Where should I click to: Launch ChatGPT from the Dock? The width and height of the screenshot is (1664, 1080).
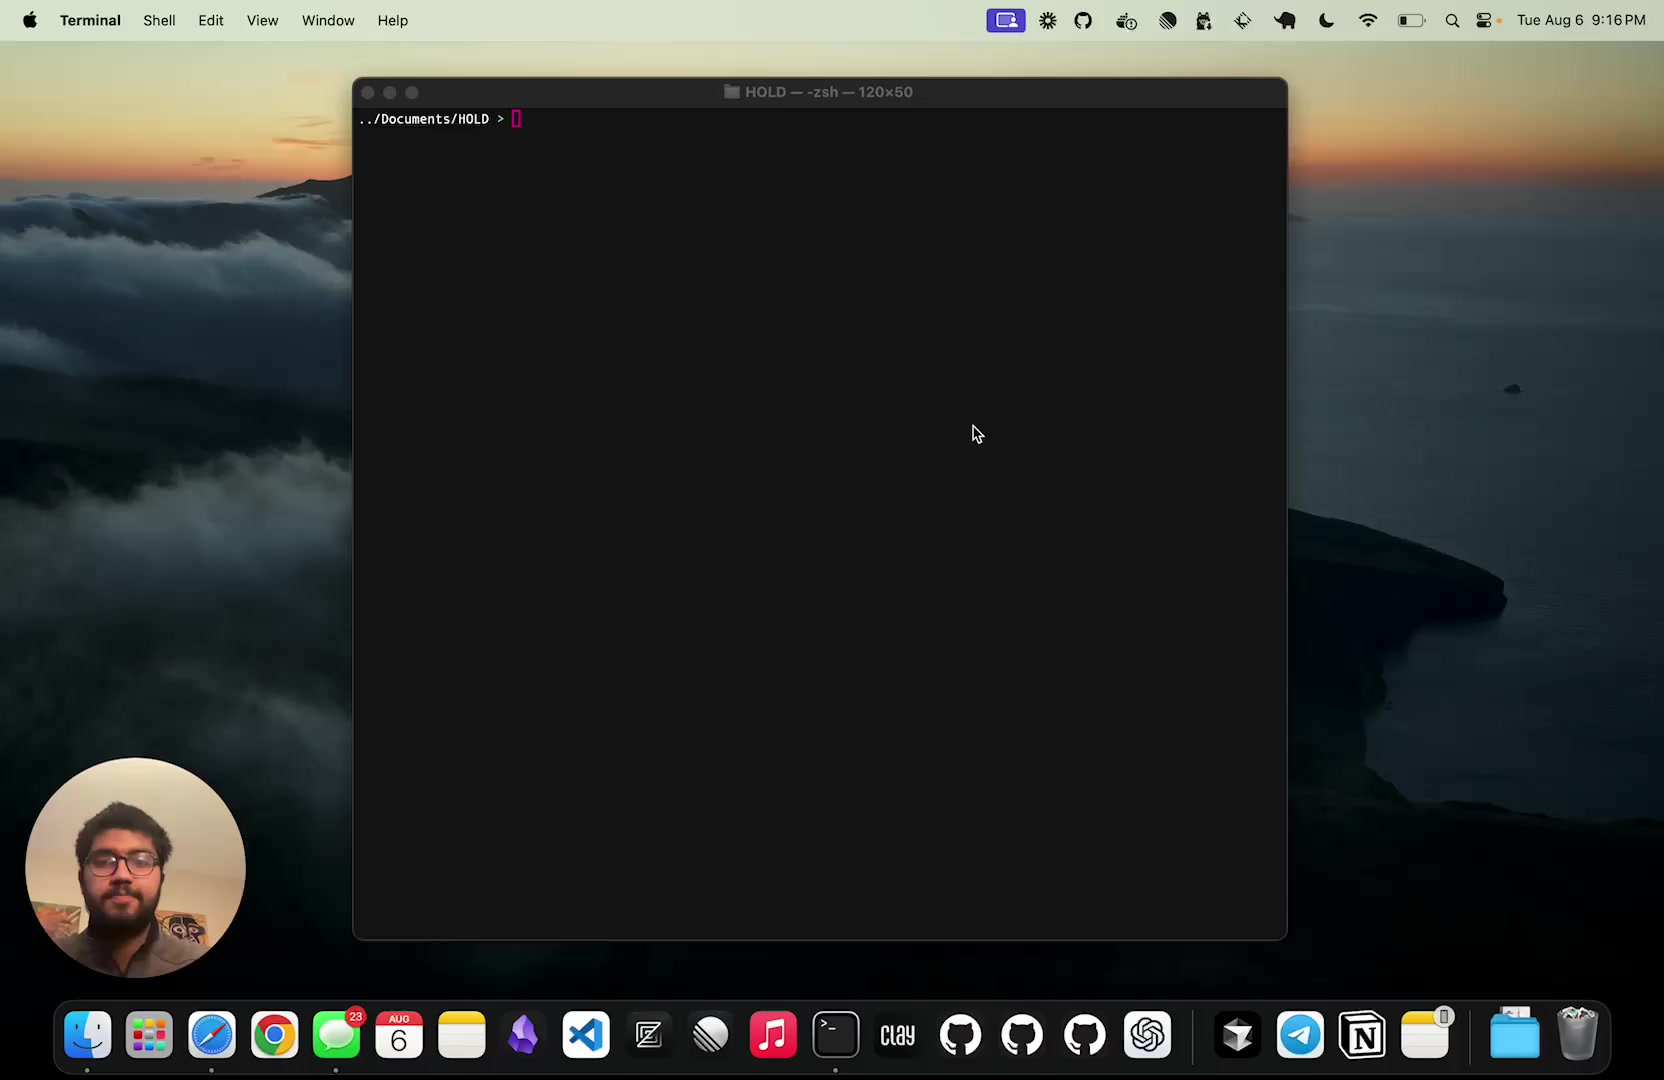pos(1147,1035)
